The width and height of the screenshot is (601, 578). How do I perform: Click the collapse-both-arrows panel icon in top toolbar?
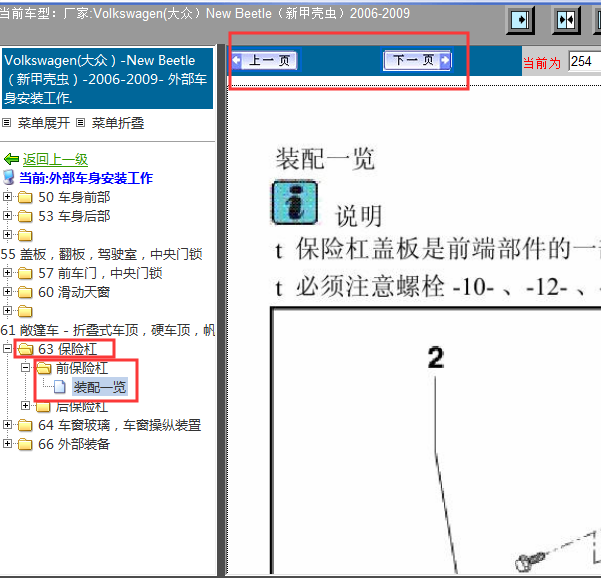(566, 20)
